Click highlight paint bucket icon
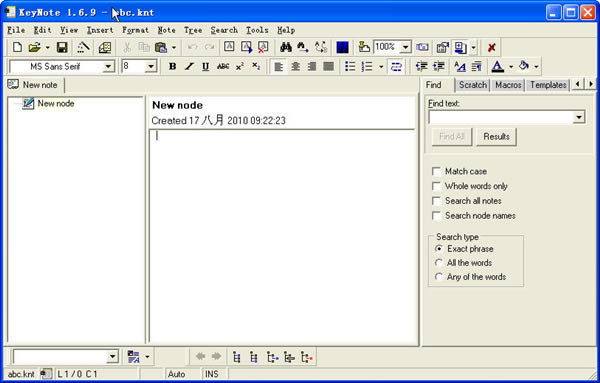The height and width of the screenshot is (383, 600). 524,67
